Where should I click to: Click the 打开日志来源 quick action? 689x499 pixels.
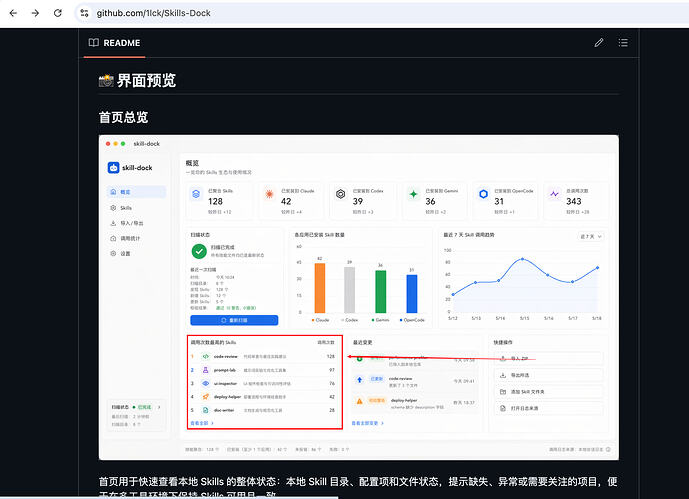(548, 409)
